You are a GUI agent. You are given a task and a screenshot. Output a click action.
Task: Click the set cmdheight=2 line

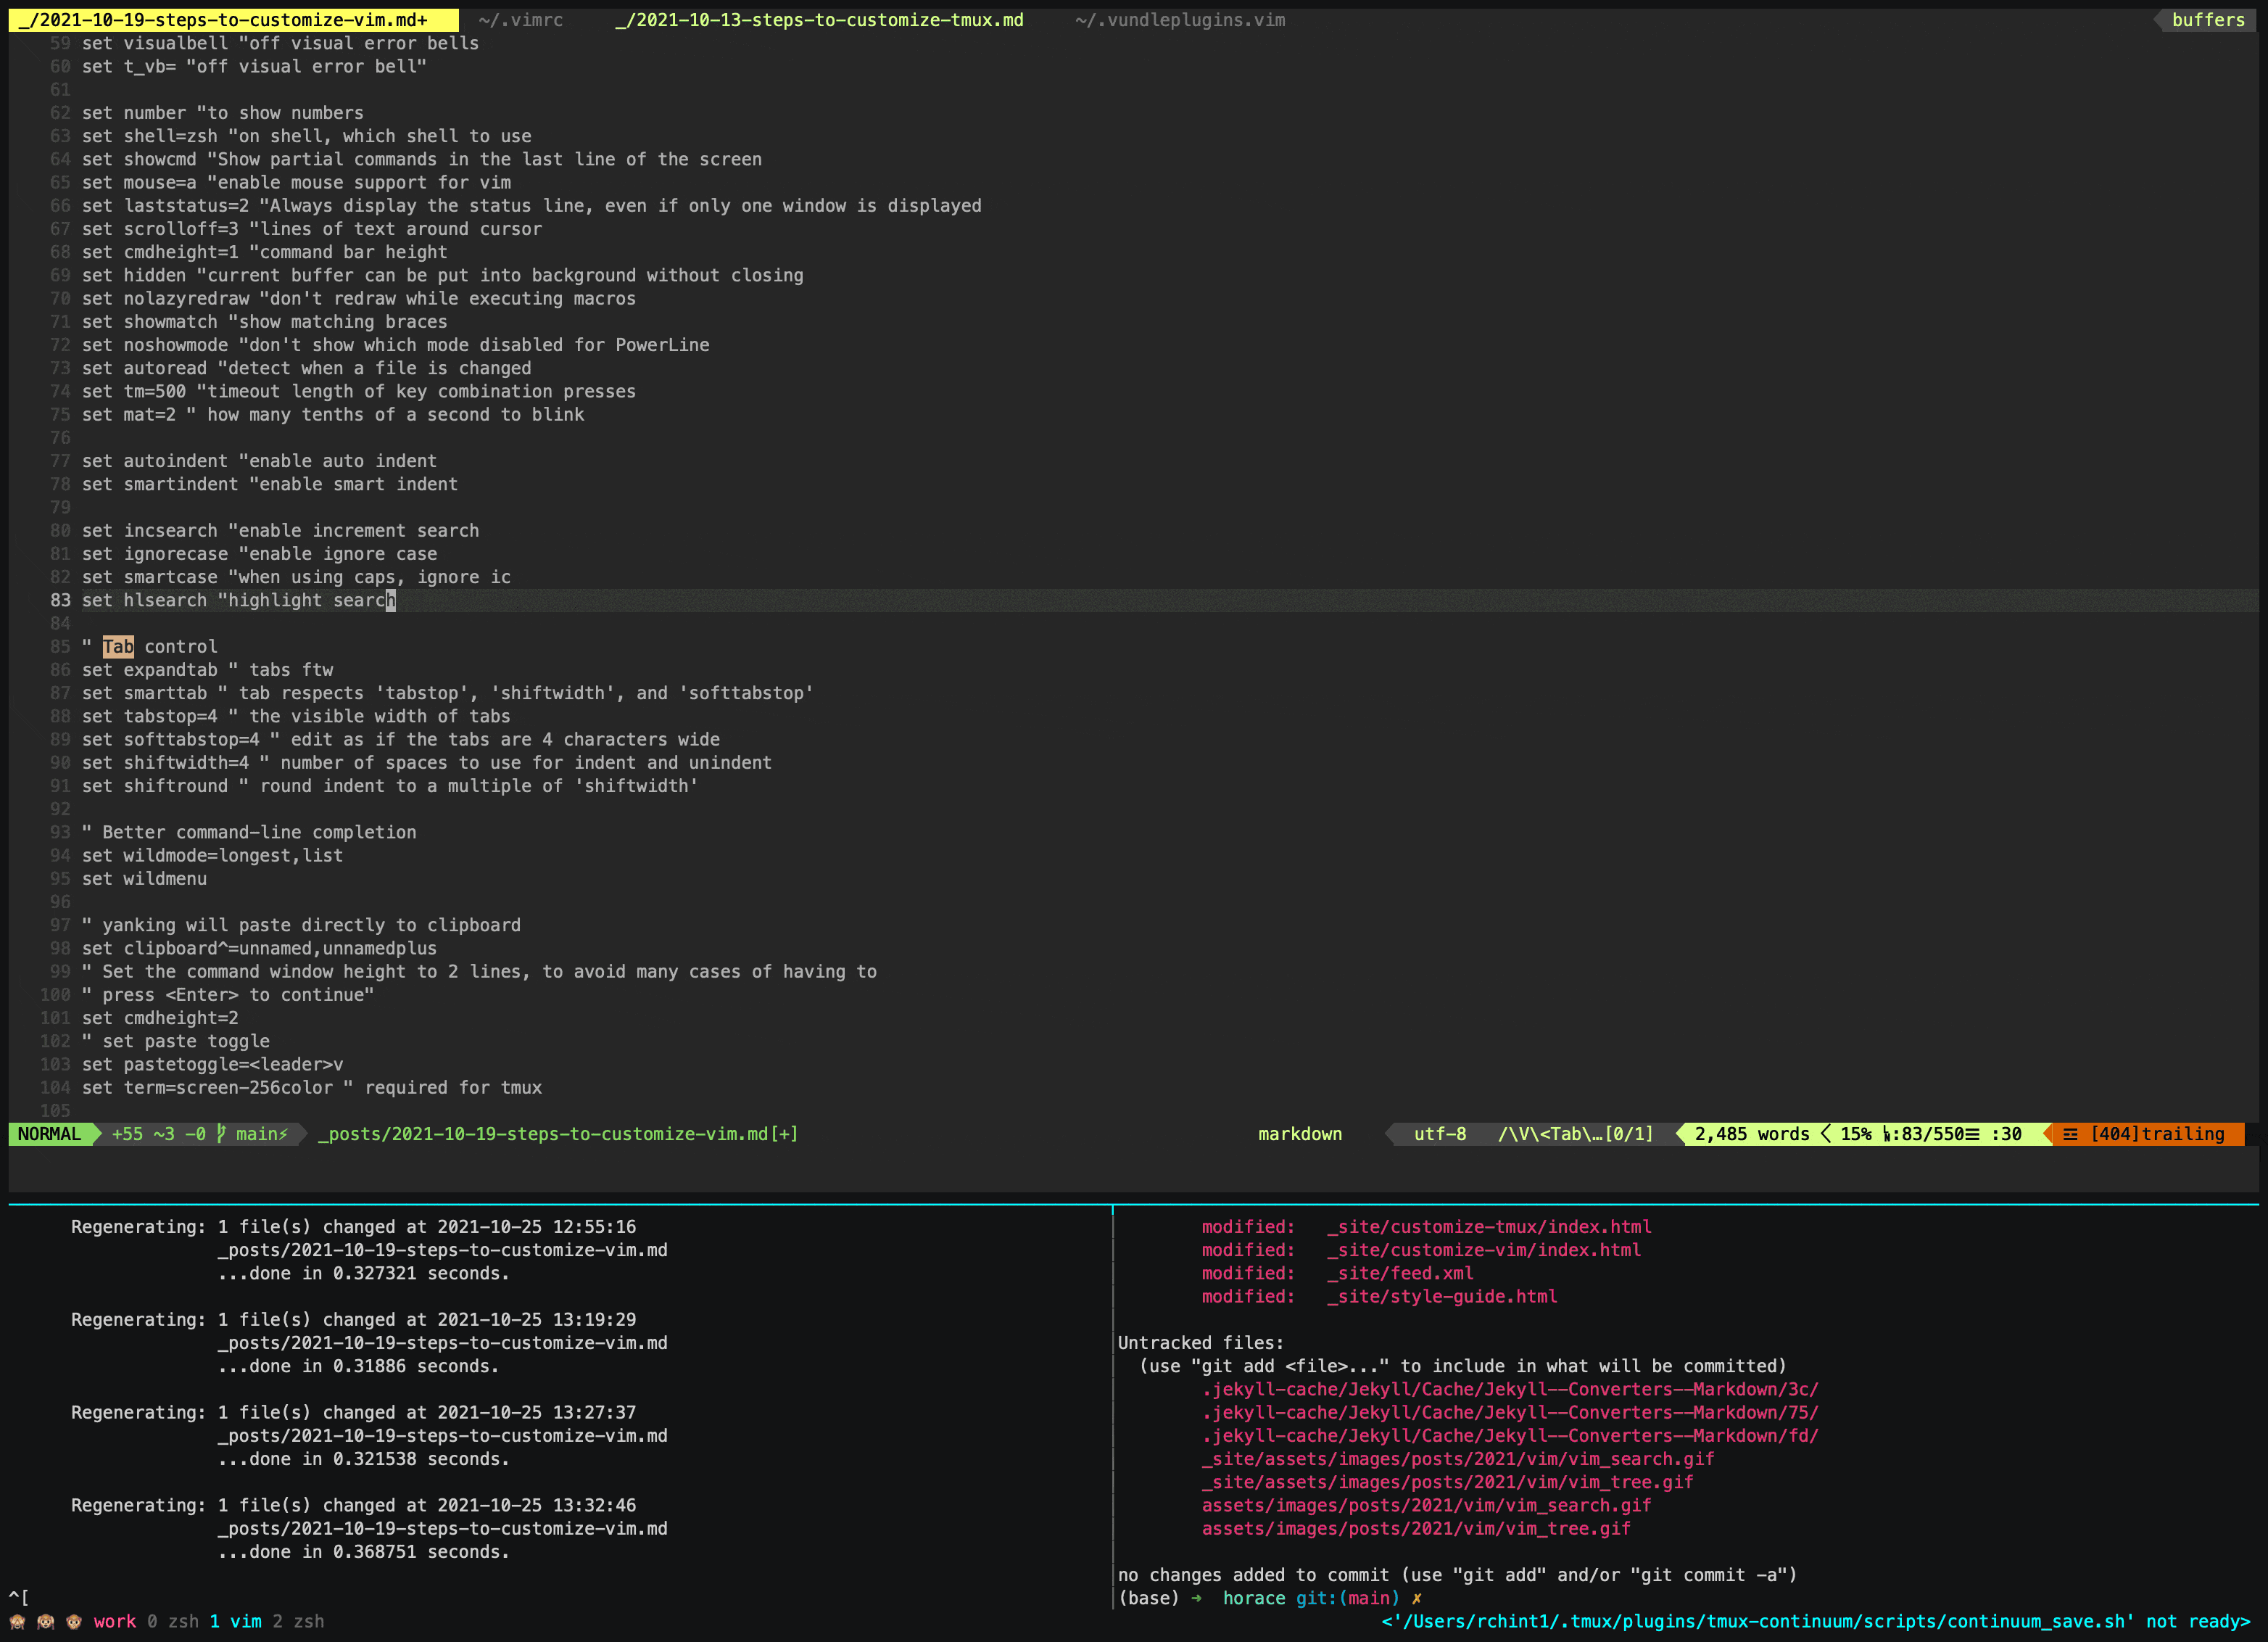coord(160,1018)
